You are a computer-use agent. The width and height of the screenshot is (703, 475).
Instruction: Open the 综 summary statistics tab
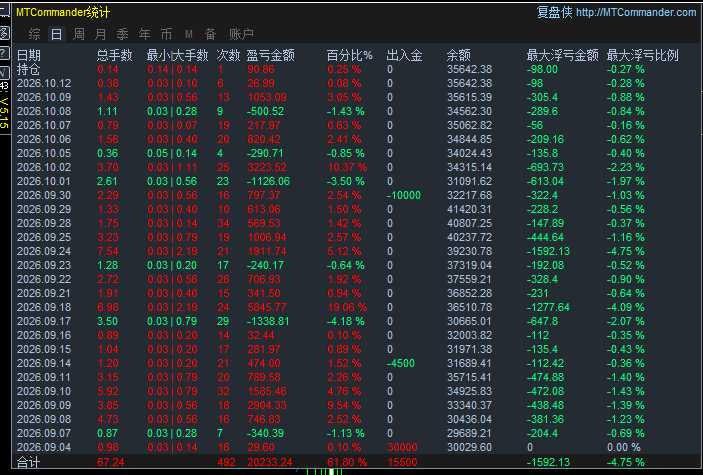click(35, 34)
